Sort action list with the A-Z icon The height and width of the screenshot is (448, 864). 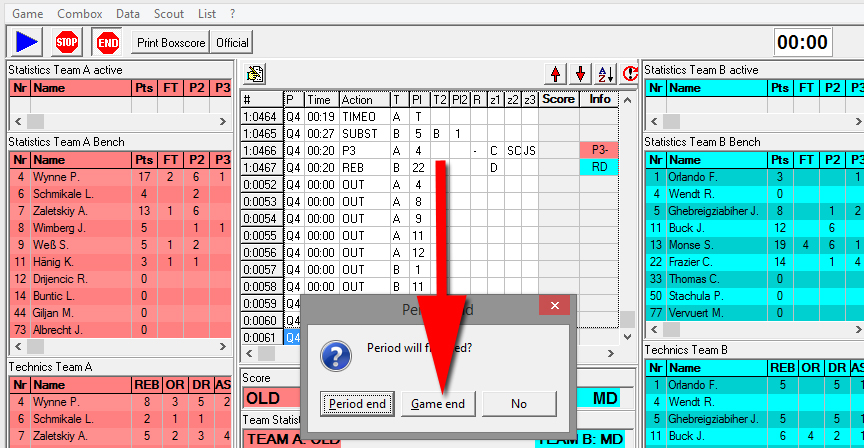(x=605, y=74)
